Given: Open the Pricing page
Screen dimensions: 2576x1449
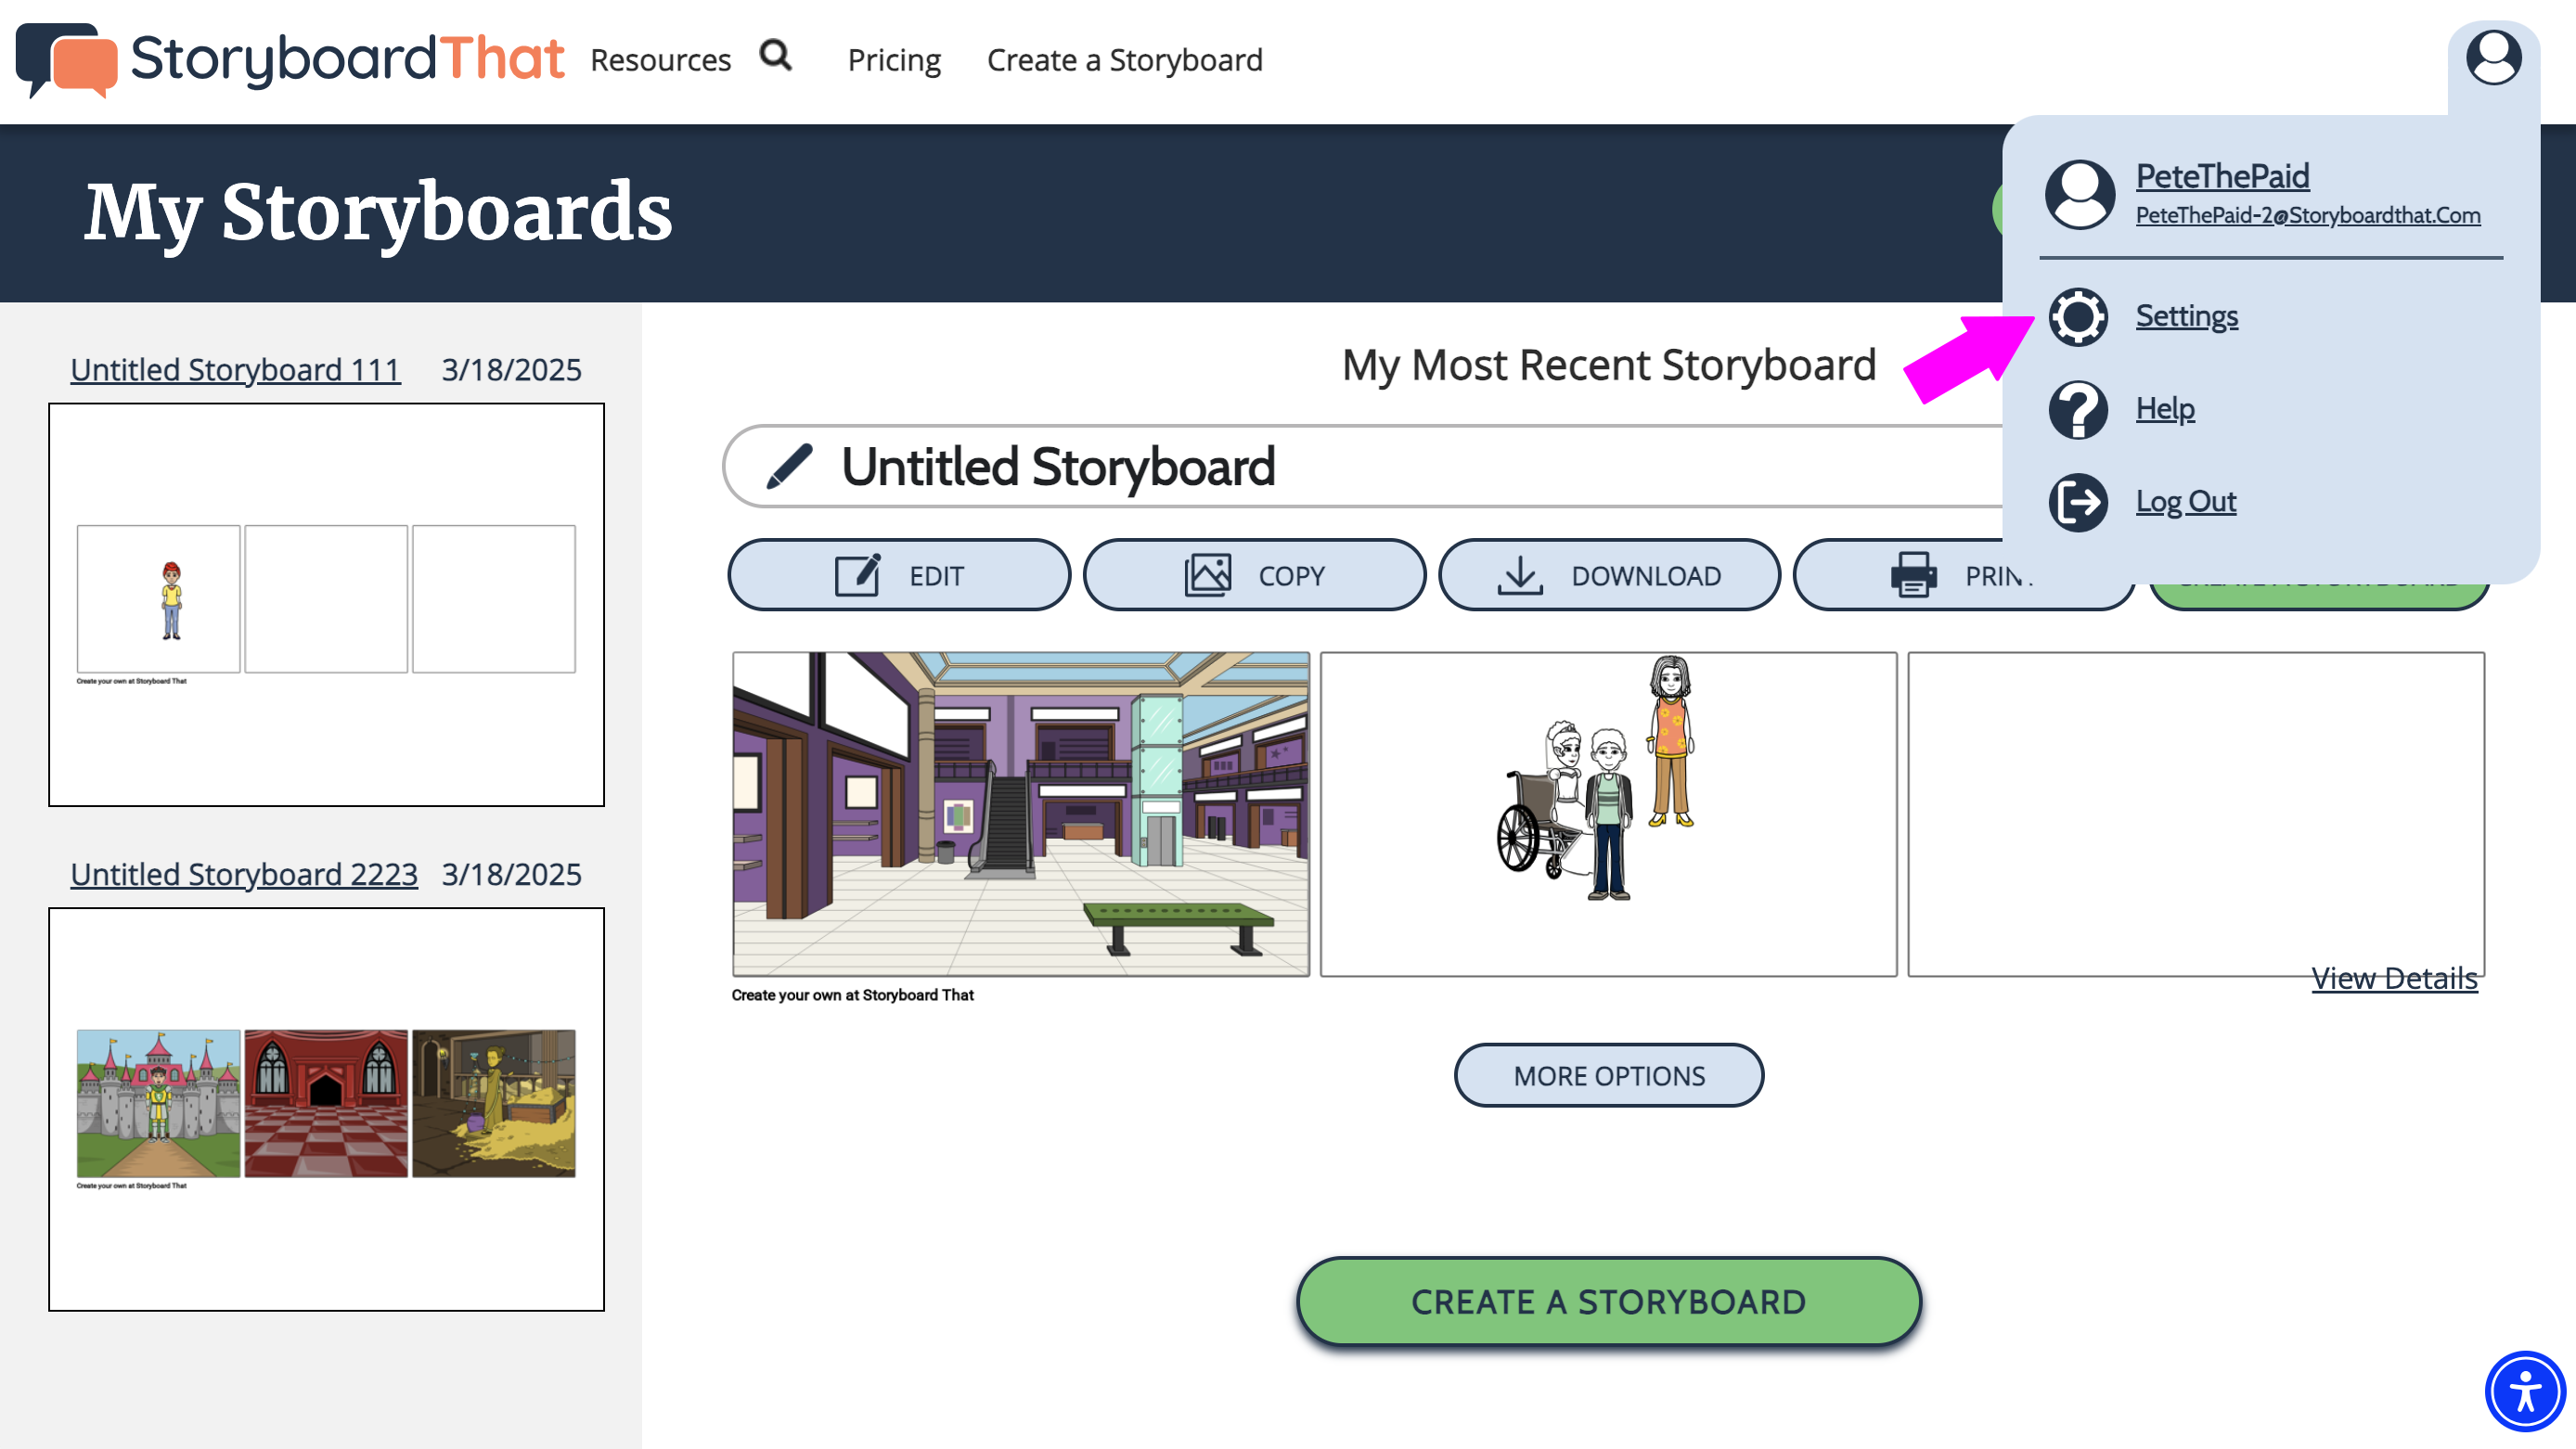Looking at the screenshot, I should [x=894, y=60].
